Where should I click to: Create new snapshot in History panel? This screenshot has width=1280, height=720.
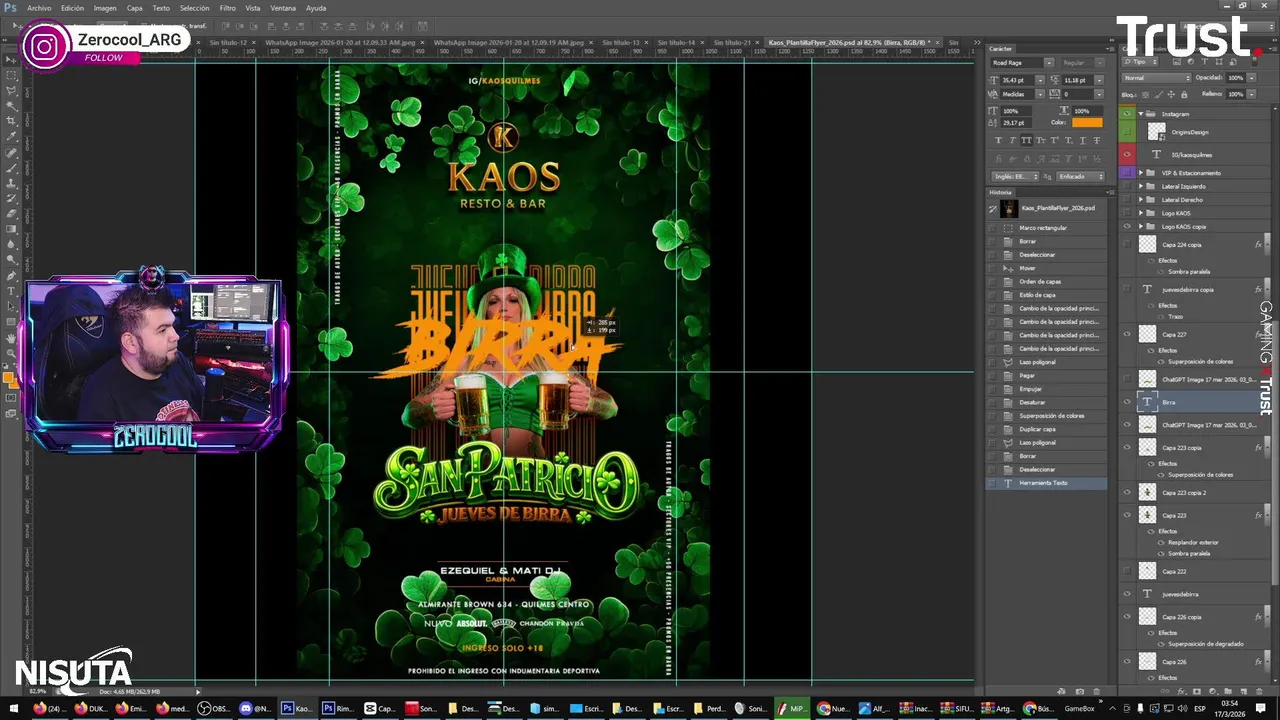pos(1079,691)
